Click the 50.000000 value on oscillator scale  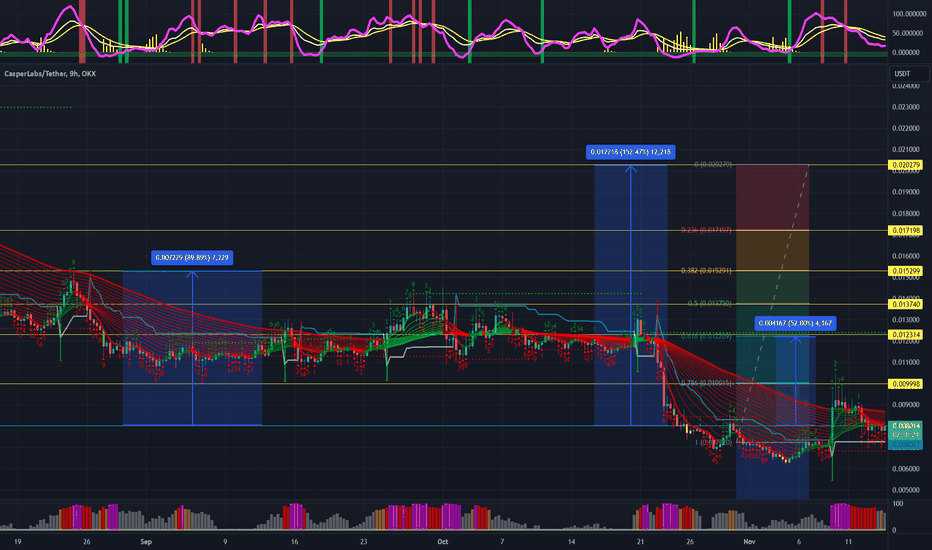pyautogui.click(x=909, y=33)
